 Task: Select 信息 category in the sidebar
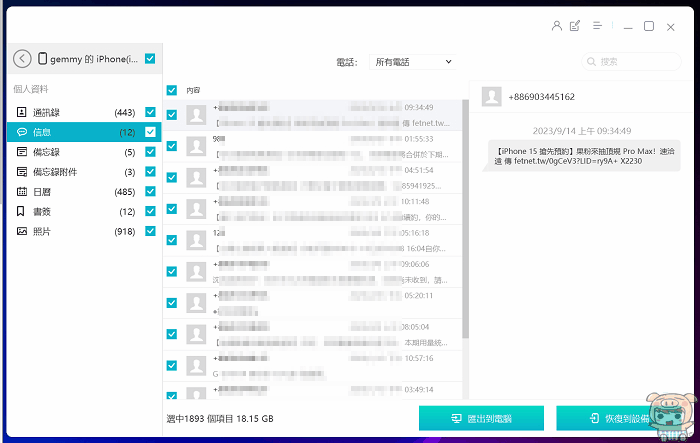click(84, 132)
